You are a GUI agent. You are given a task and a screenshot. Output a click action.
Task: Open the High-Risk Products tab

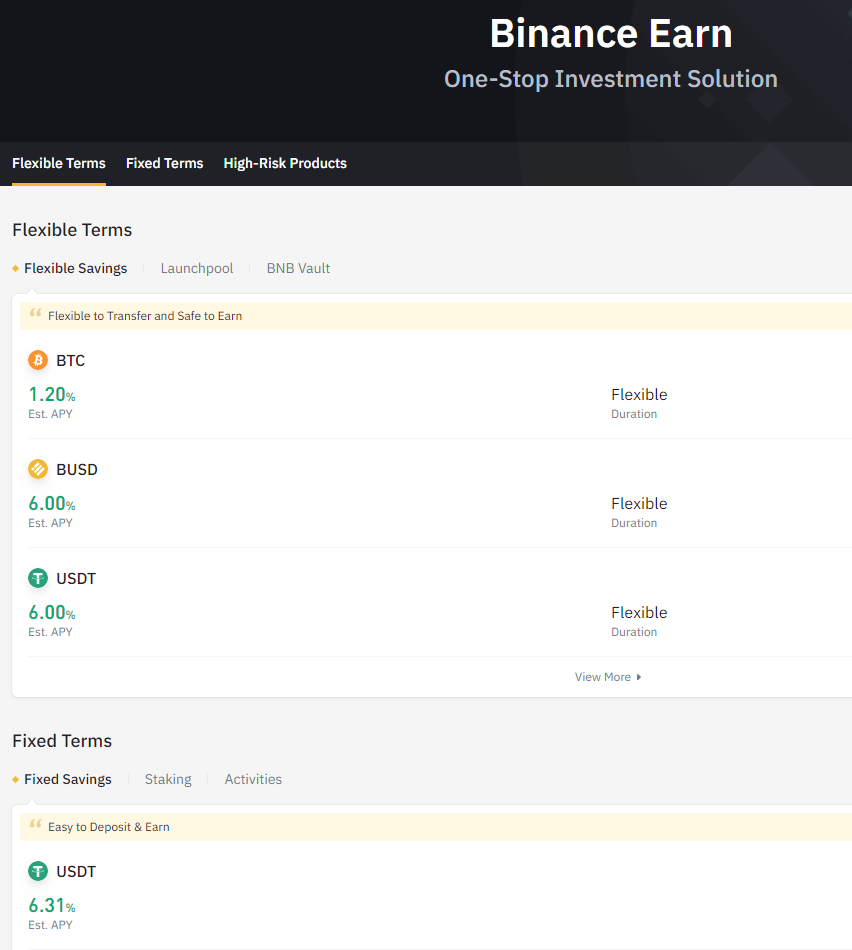pyautogui.click(x=285, y=163)
